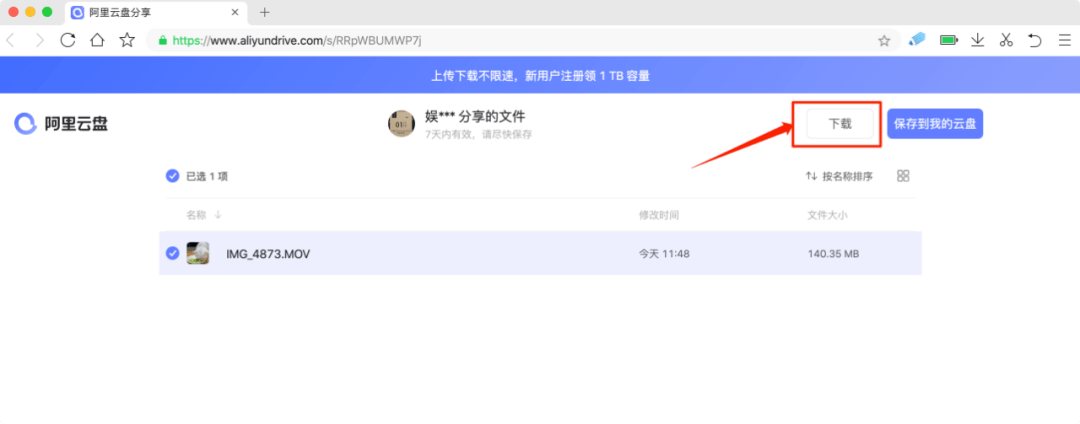Switch to grid view icon
This screenshot has width=1080, height=424.
903,176
